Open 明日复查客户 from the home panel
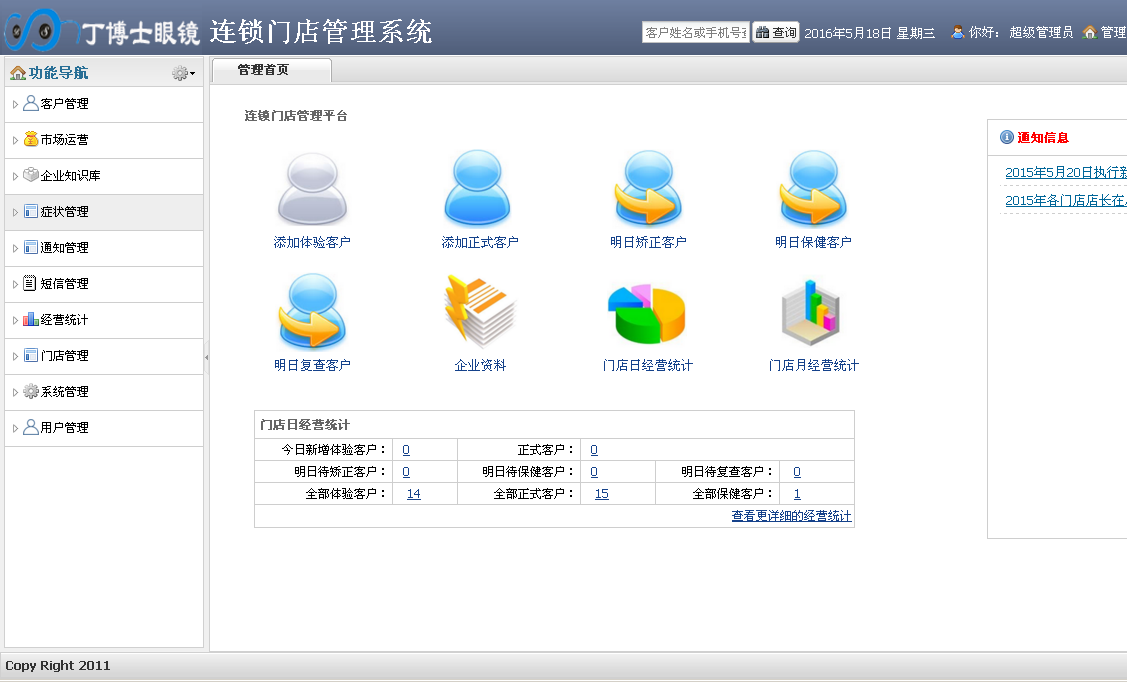 (x=310, y=310)
